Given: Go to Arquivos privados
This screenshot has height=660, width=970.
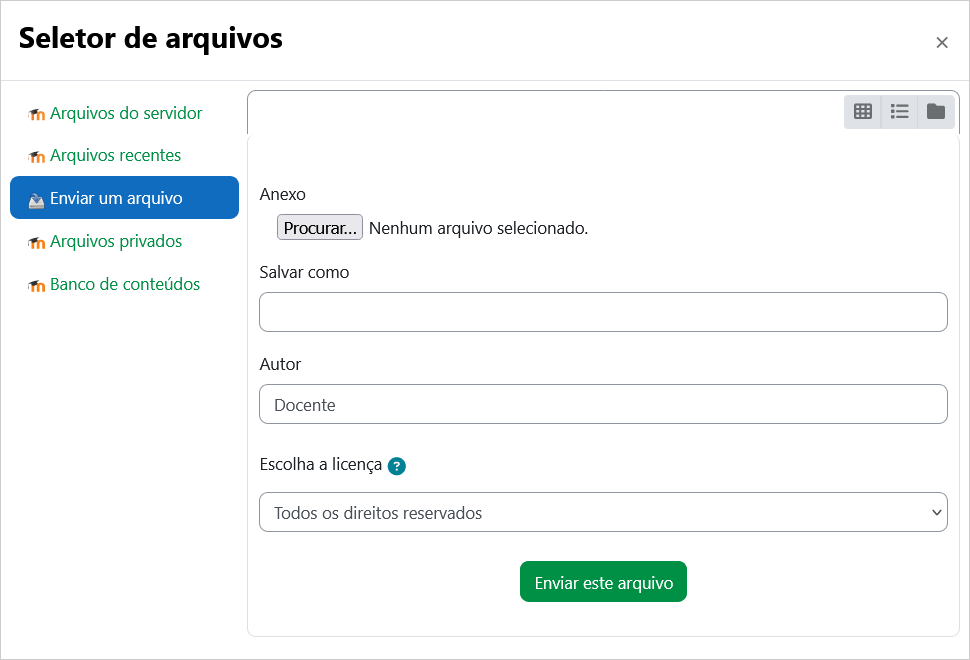Looking at the screenshot, I should (x=116, y=242).
